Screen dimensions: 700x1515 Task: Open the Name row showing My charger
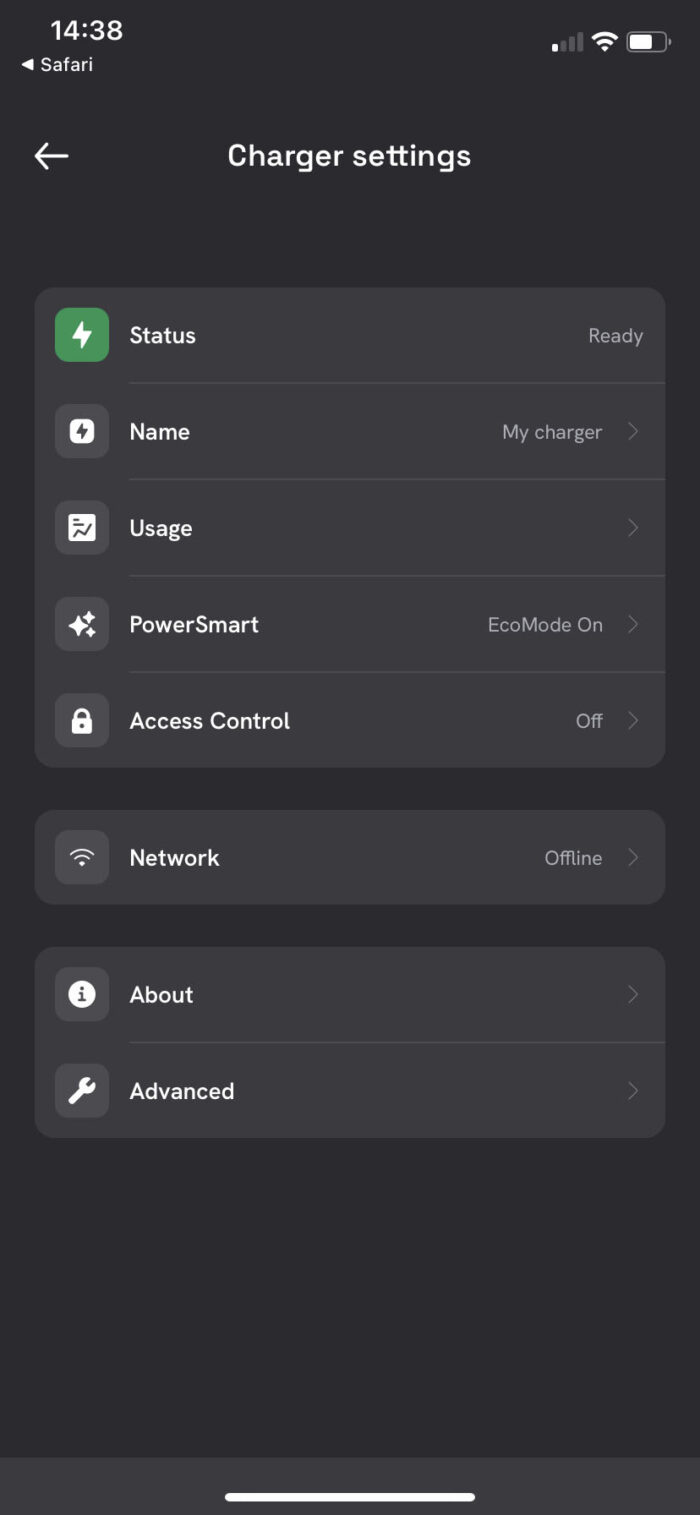(350, 431)
